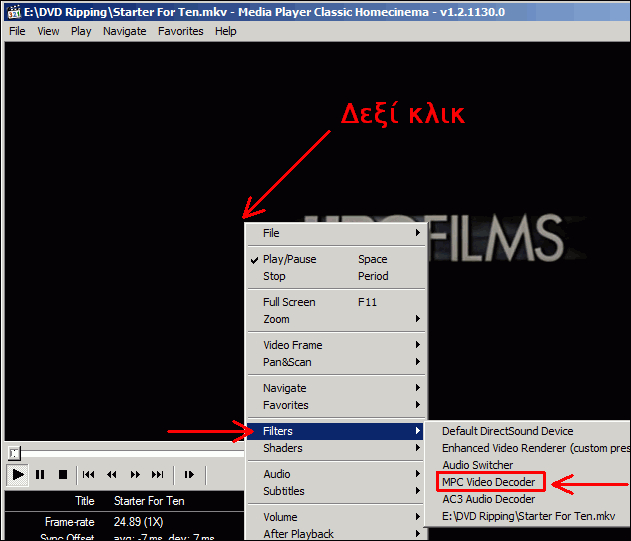Click the seek bar slider thumb
The width and height of the screenshot is (631, 541).
pos(14,454)
